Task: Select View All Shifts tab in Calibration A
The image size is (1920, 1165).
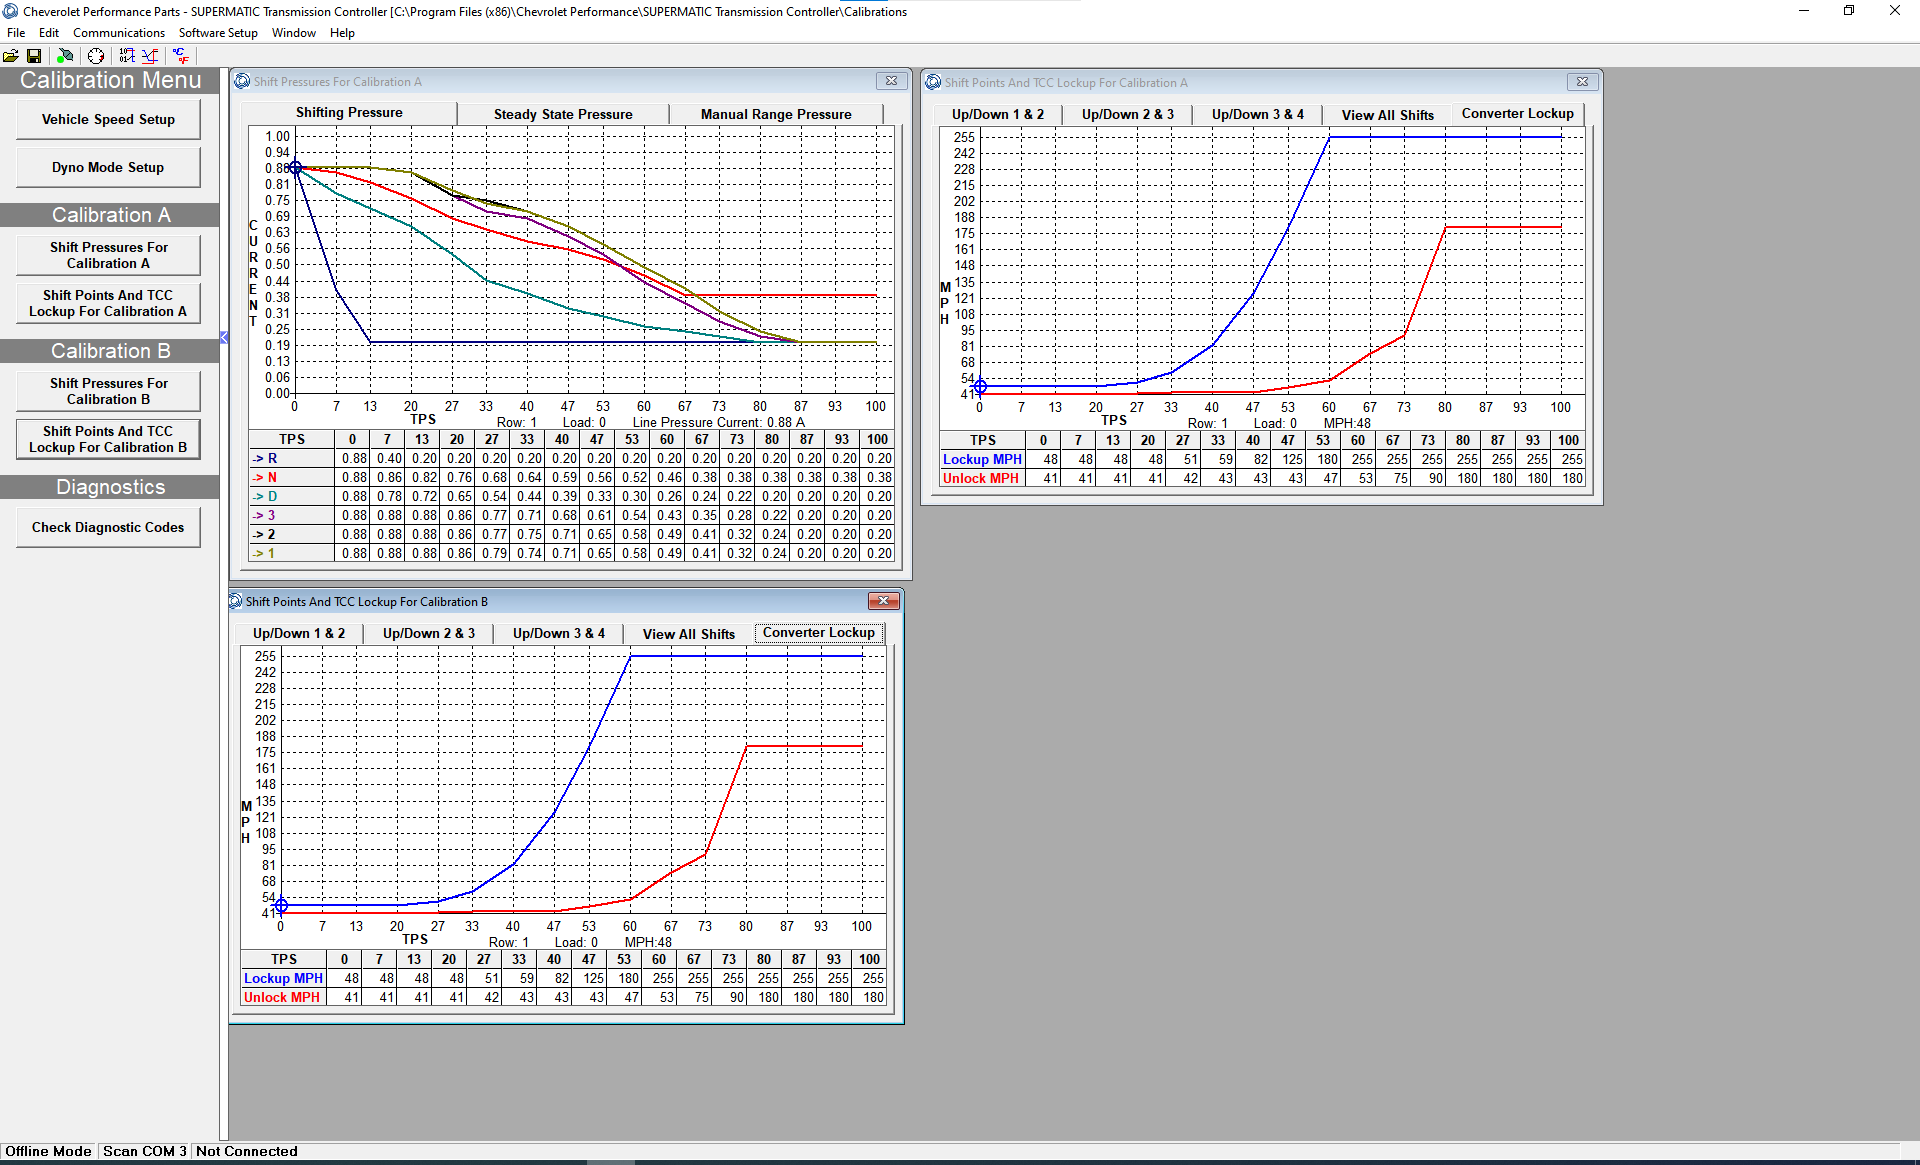Action: [1388, 115]
